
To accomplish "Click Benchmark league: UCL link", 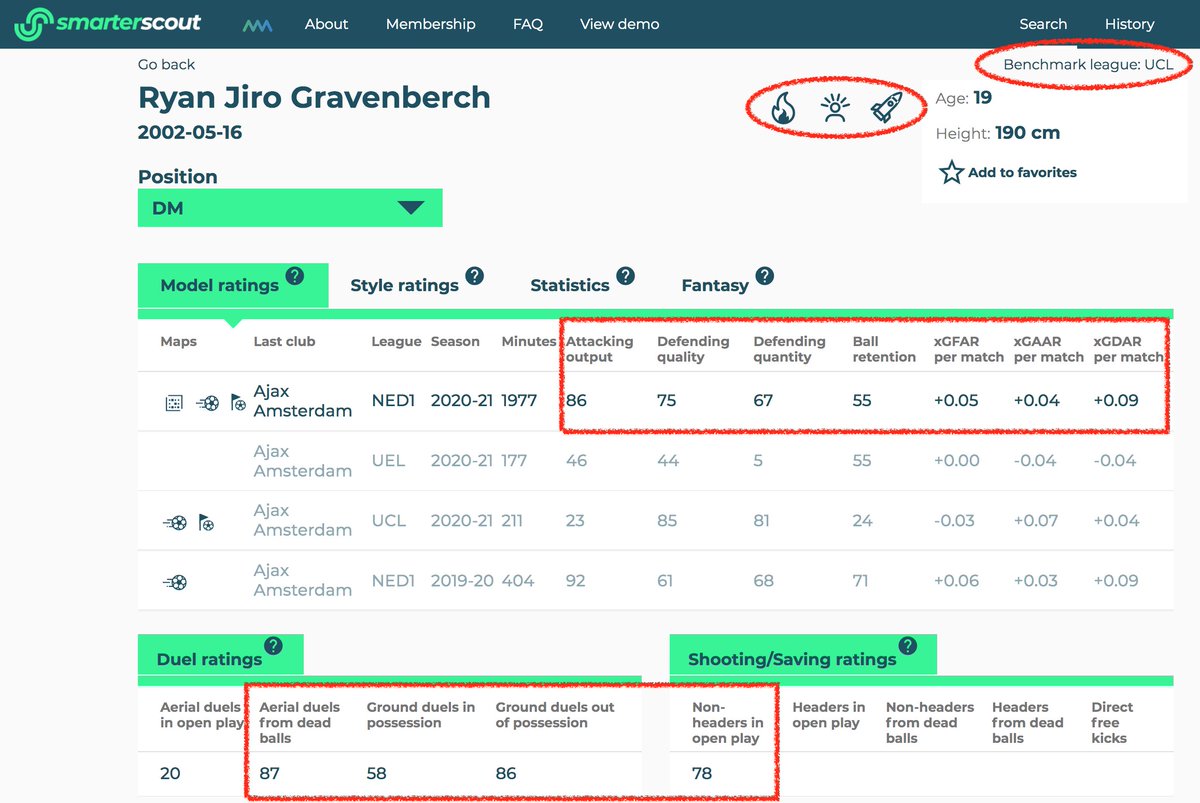I will pyautogui.click(x=1088, y=64).
